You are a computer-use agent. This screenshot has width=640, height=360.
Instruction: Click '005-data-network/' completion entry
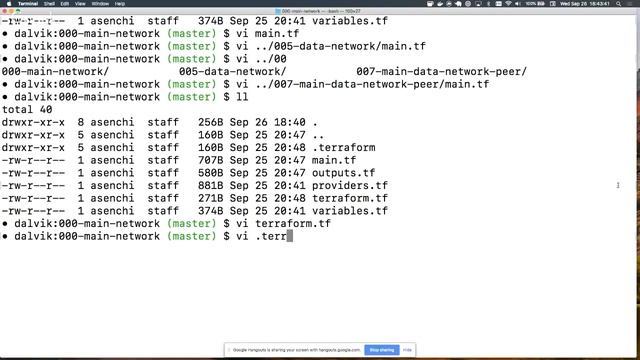pyautogui.click(x=233, y=71)
